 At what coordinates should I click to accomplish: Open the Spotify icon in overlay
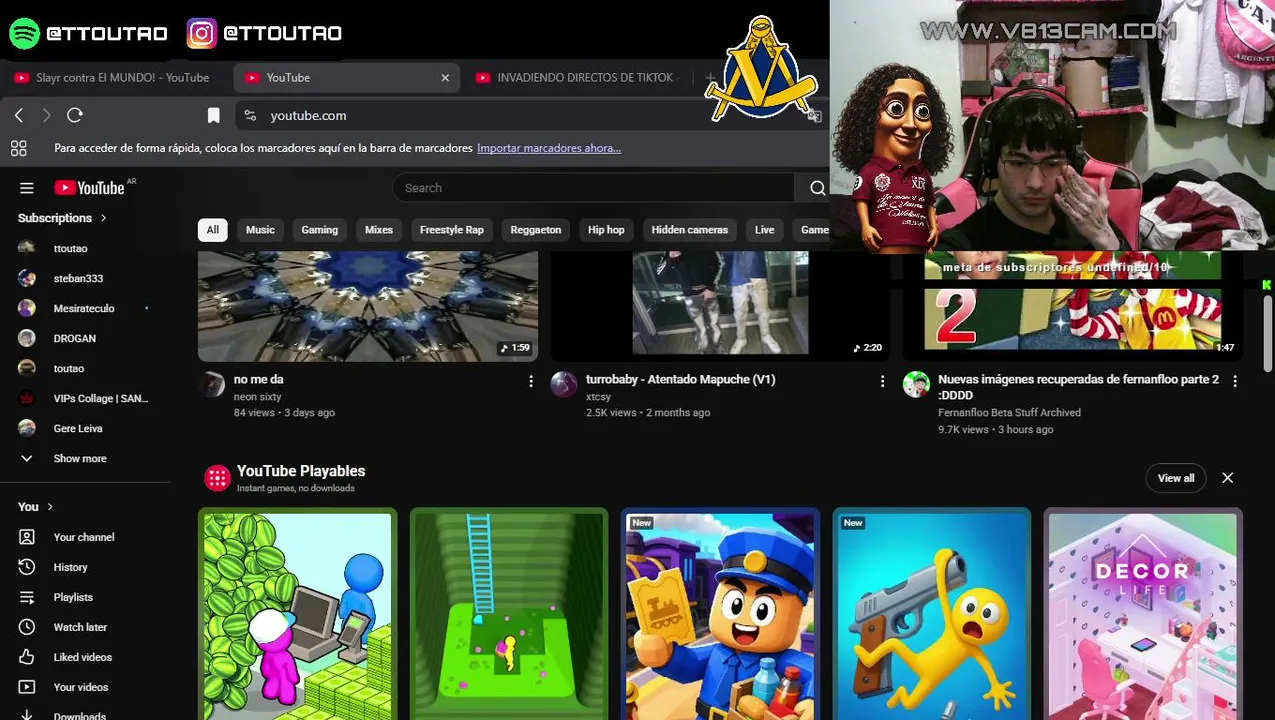click(24, 33)
